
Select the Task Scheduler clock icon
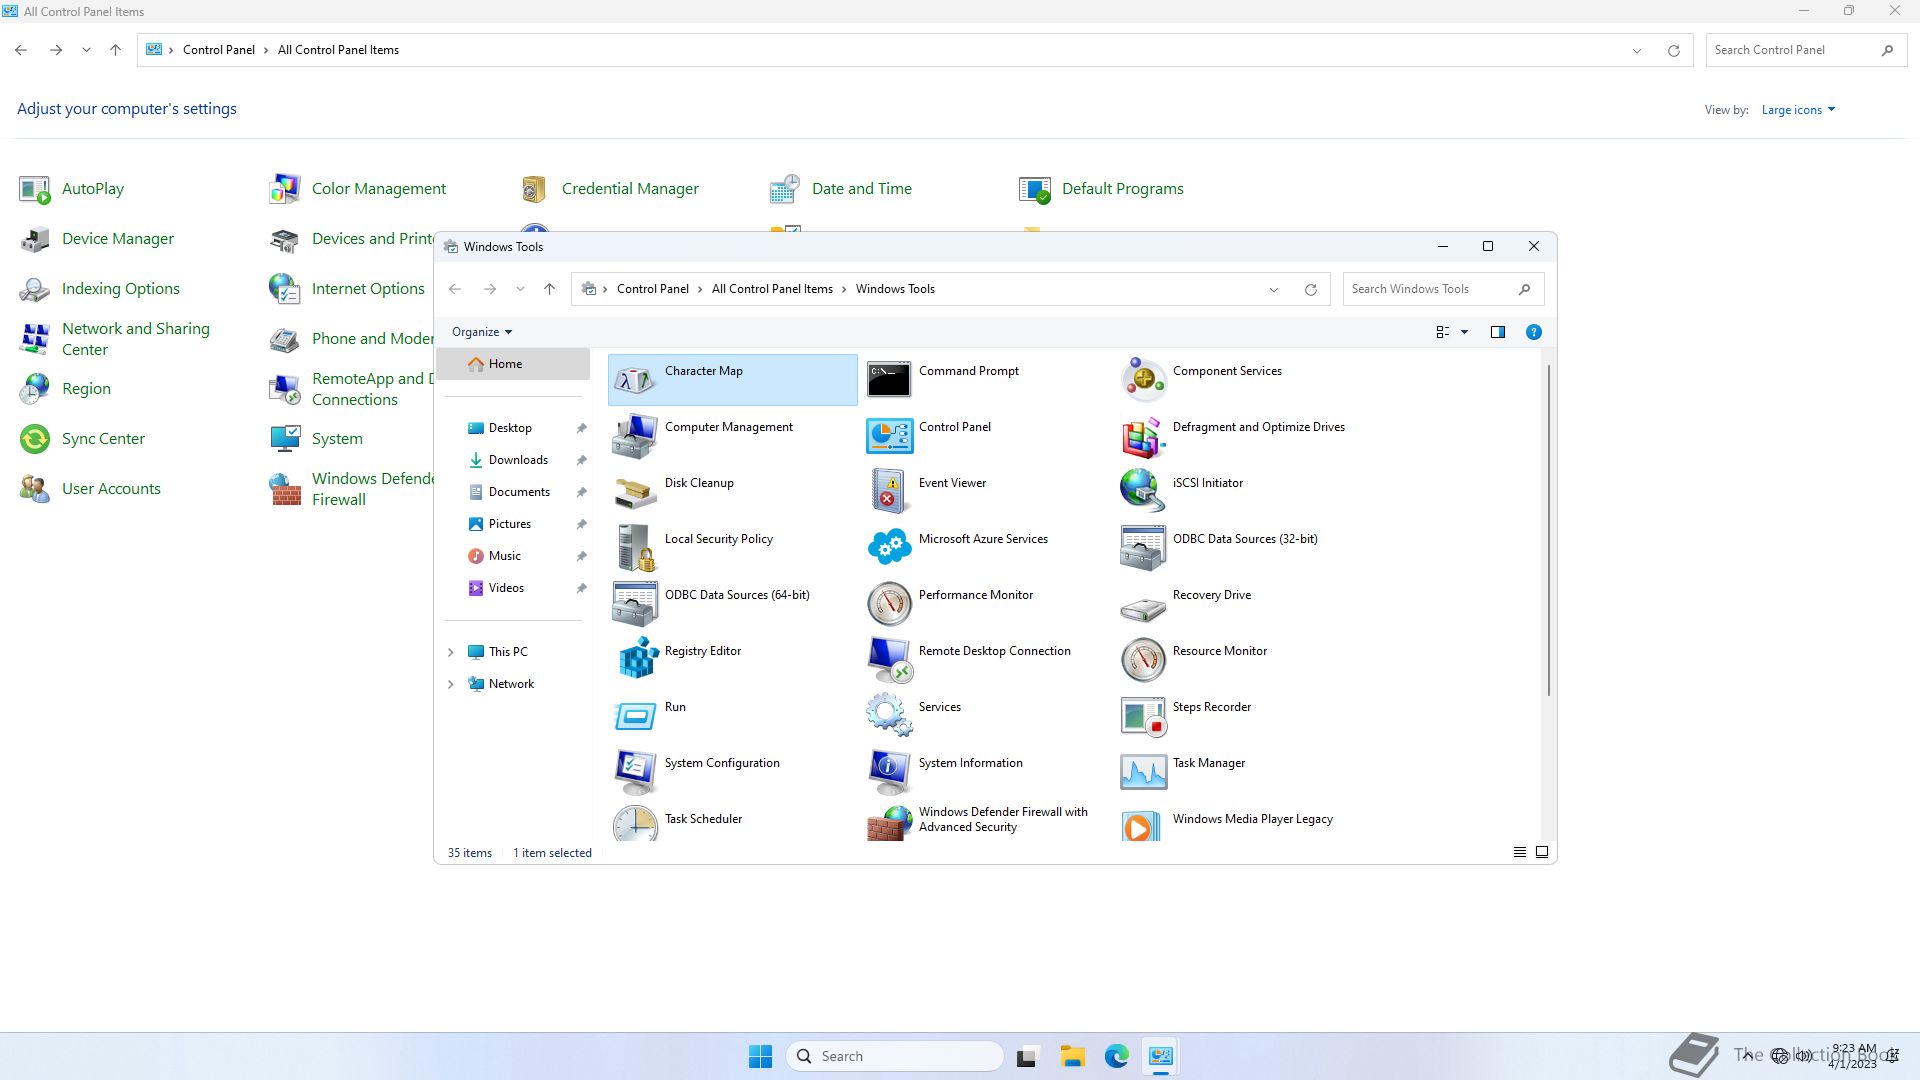[635, 824]
